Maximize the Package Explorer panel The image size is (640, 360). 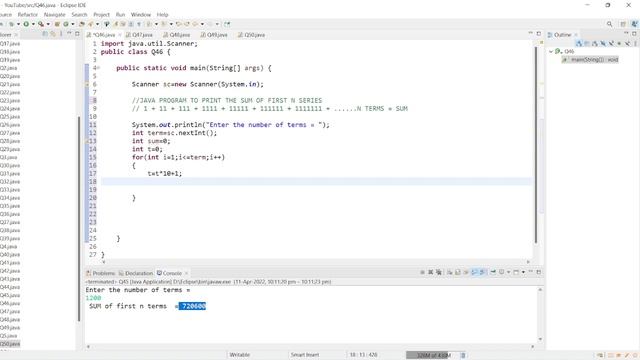[77, 33]
